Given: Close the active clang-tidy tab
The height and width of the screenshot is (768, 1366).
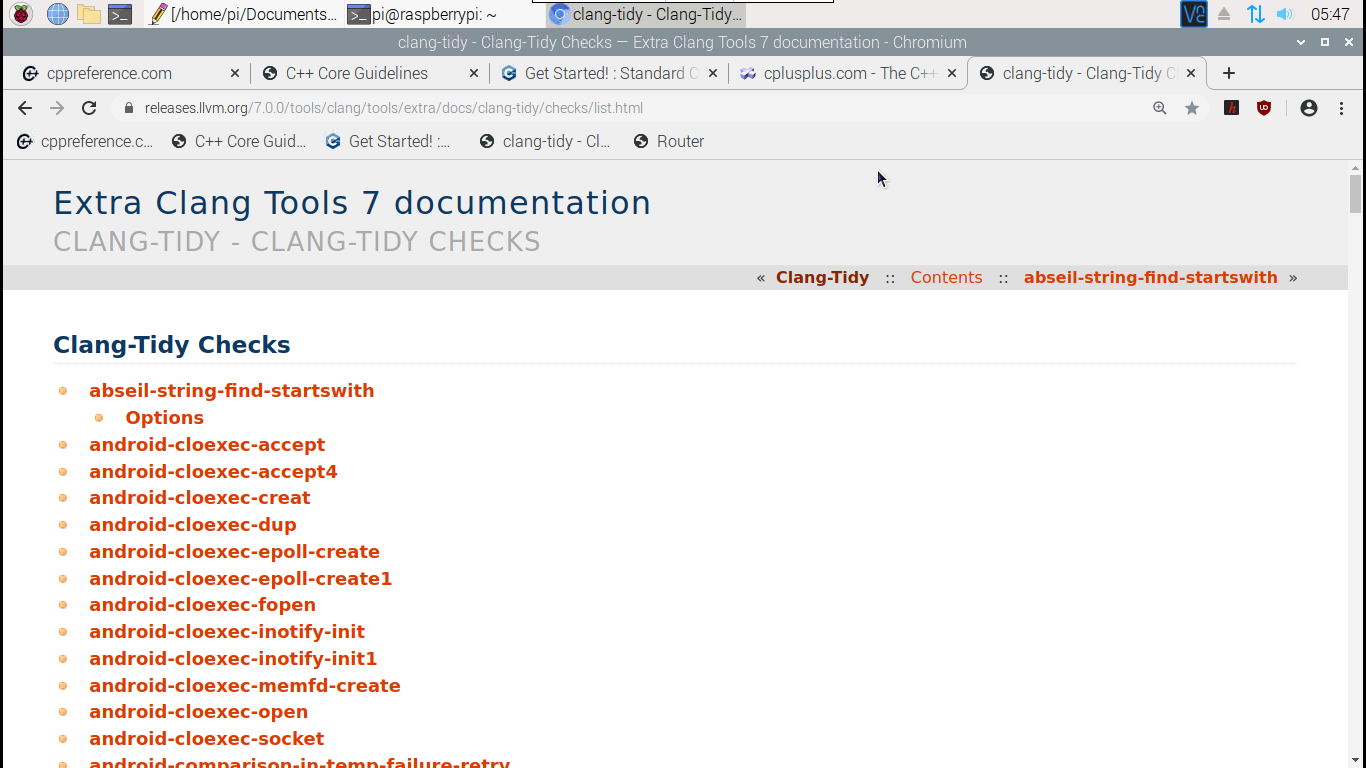Looking at the screenshot, I should click(1191, 73).
